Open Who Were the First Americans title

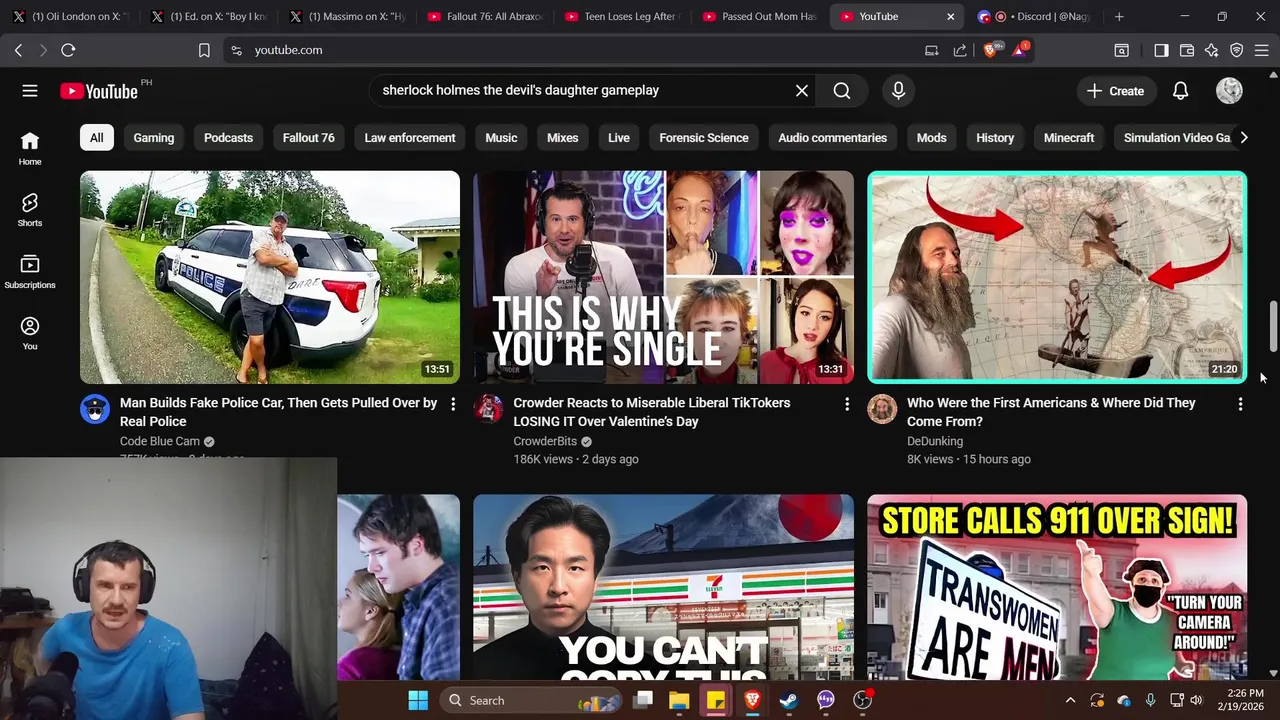pyautogui.click(x=1051, y=412)
